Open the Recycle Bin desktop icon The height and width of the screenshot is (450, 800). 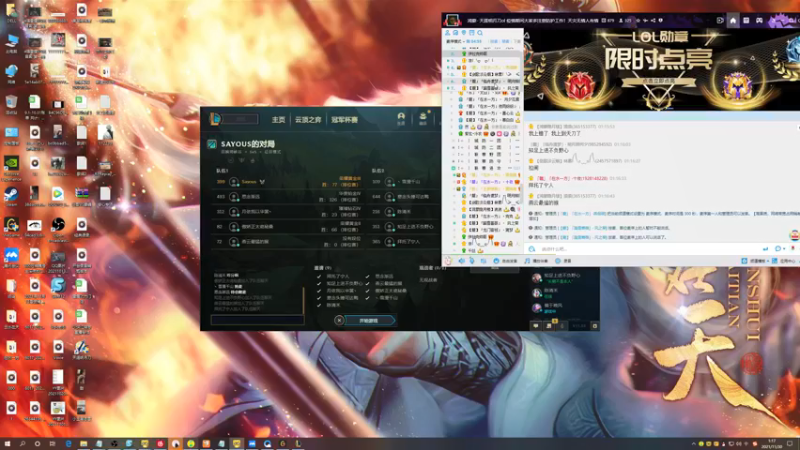[x=11, y=104]
